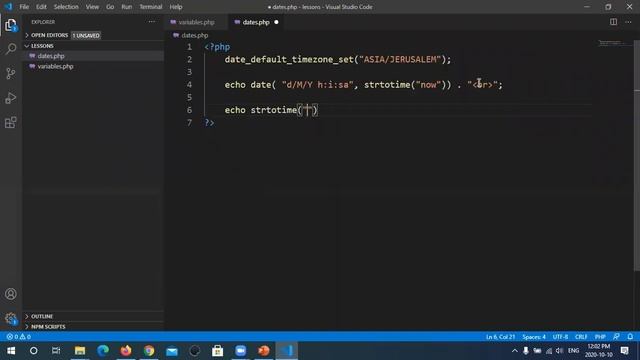Open notifications bell in status bar
The width and height of the screenshot is (640, 360).
coord(630,337)
